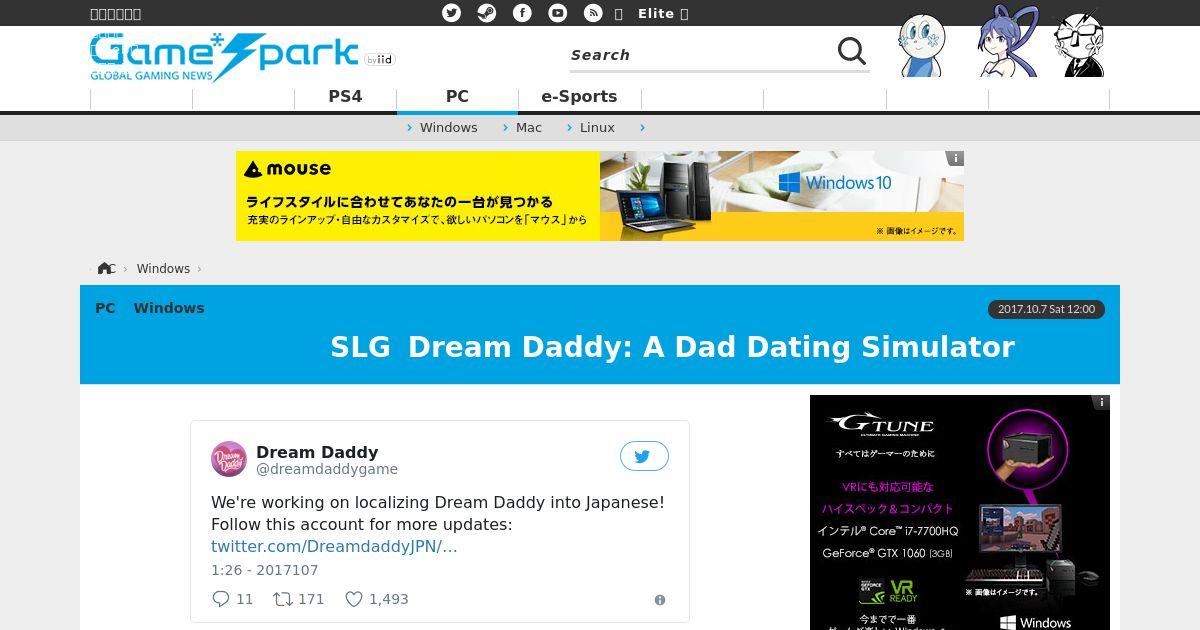Open the Mac sub-category link

point(529,128)
